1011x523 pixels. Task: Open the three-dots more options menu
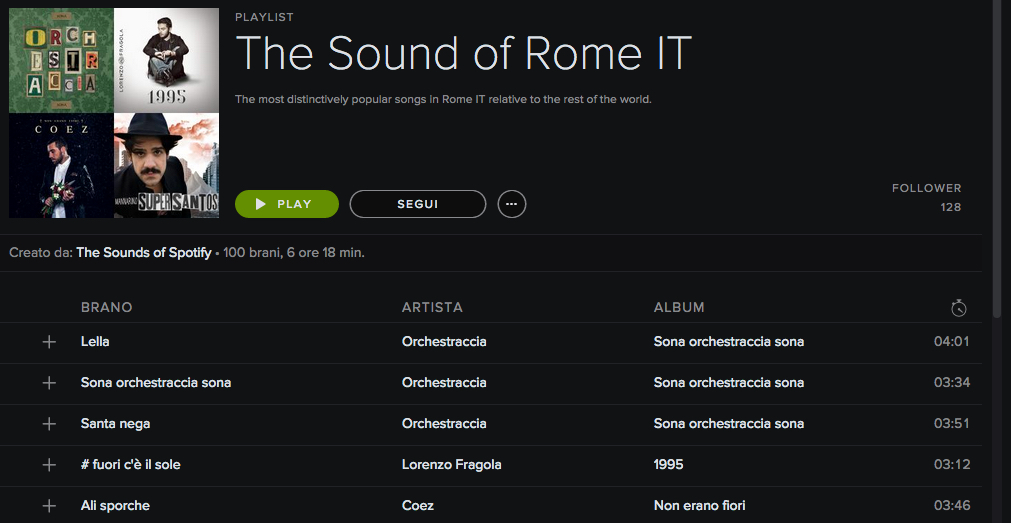pos(511,204)
